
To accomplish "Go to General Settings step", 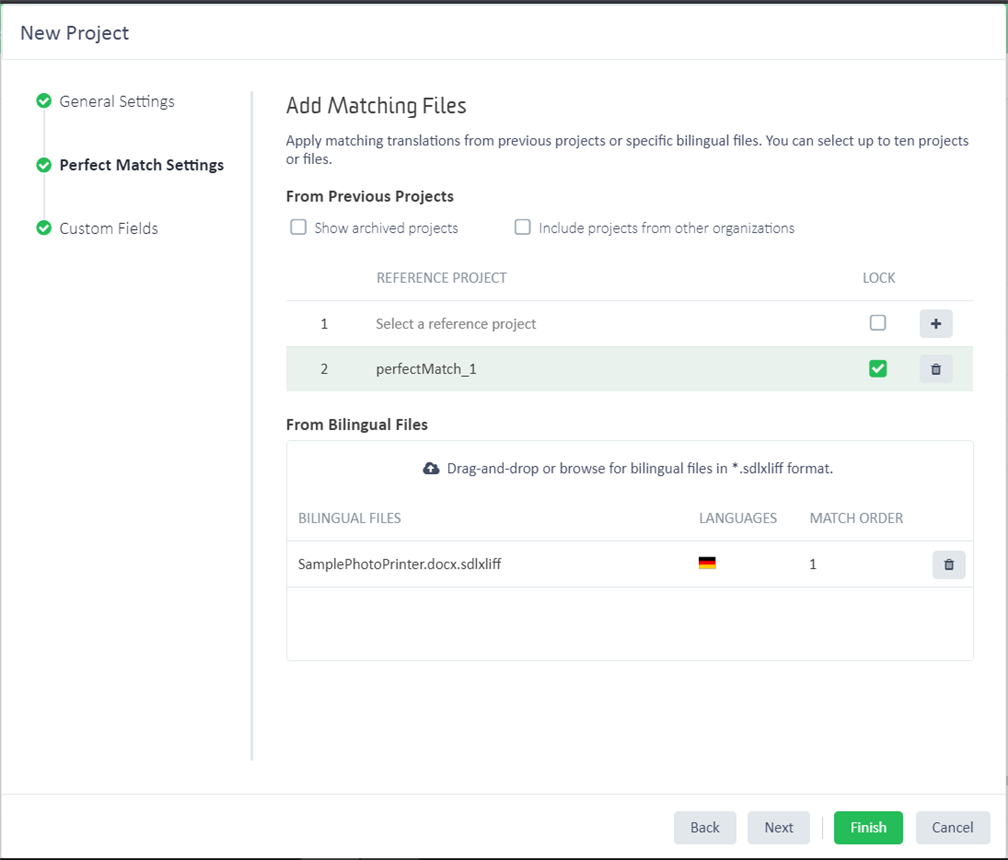I will coord(117,101).
